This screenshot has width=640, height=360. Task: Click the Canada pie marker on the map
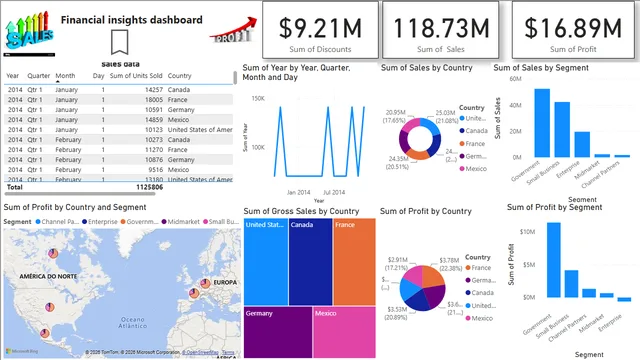pyautogui.click(x=53, y=253)
